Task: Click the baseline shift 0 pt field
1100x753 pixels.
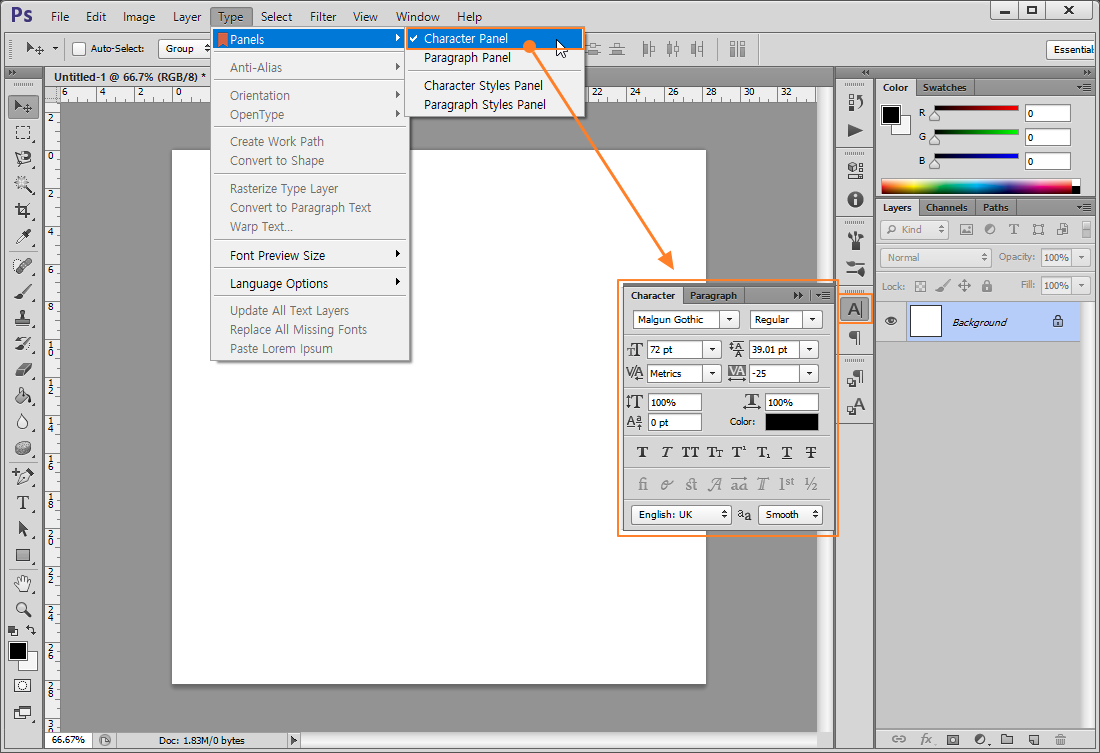Action: 674,422
